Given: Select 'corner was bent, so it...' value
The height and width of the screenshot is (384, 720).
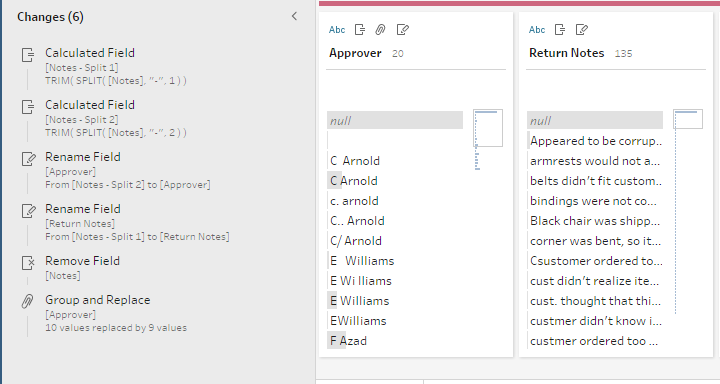Looking at the screenshot, I should pos(595,241).
